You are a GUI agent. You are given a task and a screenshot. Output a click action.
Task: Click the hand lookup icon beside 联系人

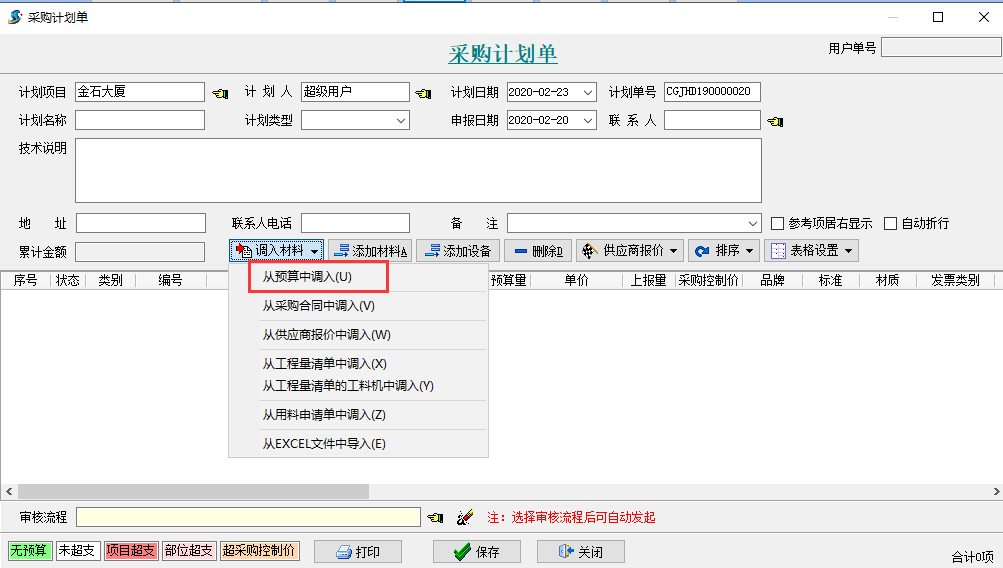pyautogui.click(x=774, y=121)
